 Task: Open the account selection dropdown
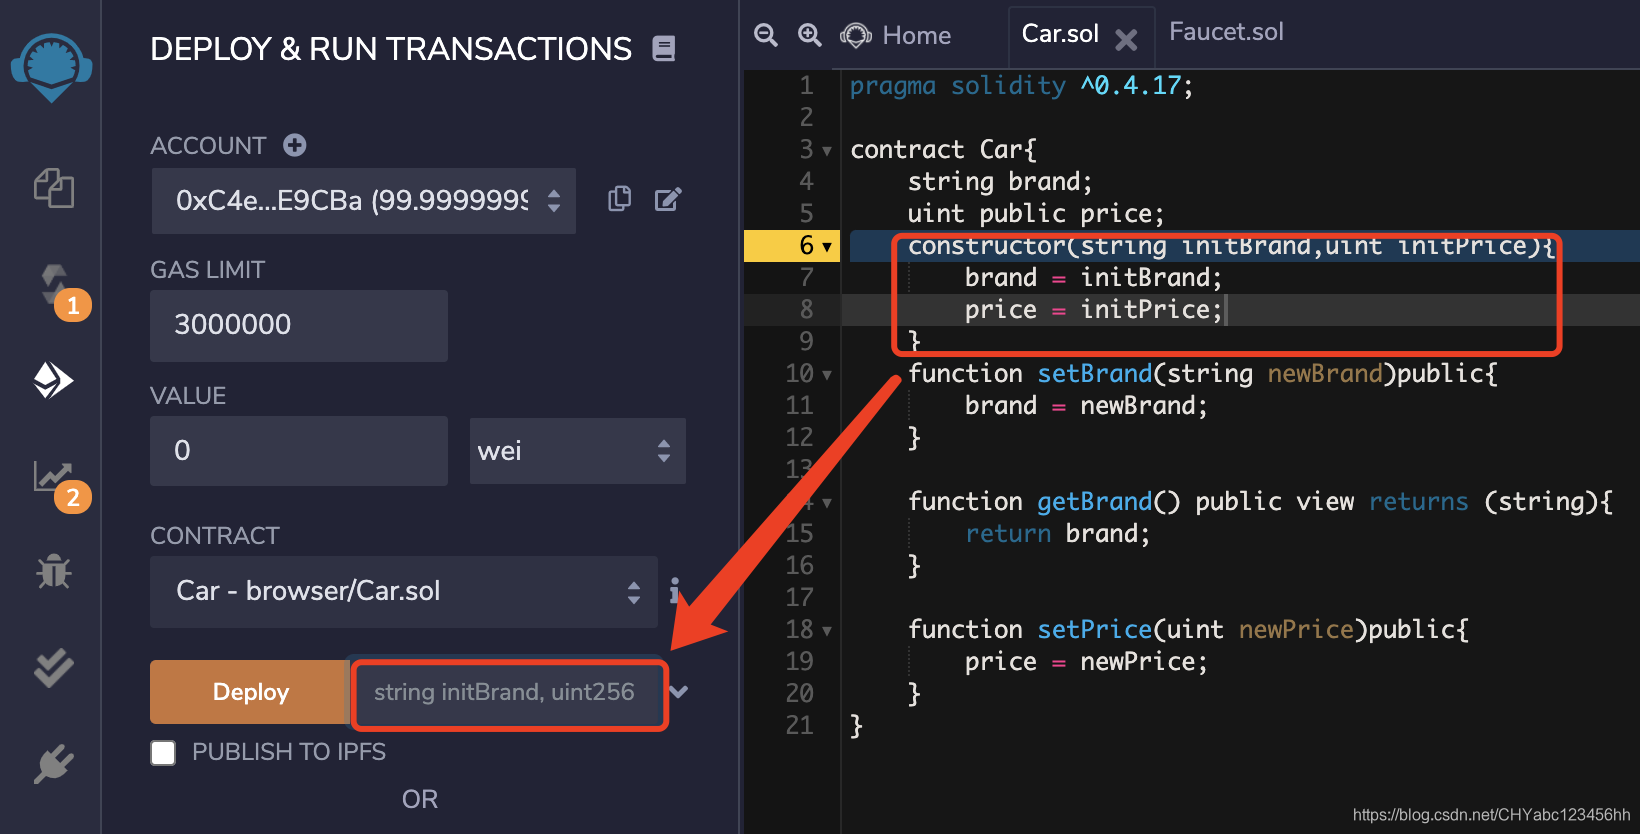point(364,201)
